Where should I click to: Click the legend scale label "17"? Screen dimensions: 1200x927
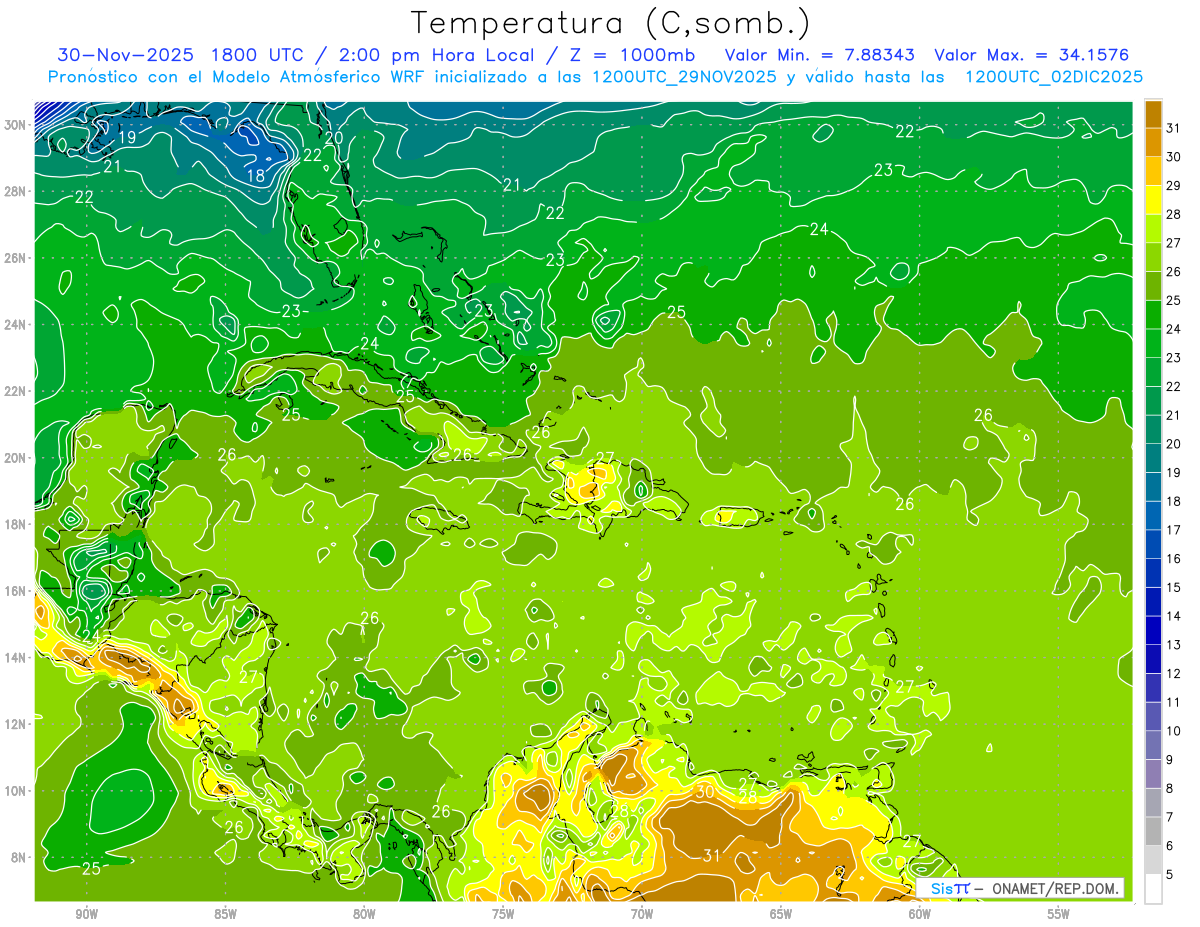(1174, 530)
